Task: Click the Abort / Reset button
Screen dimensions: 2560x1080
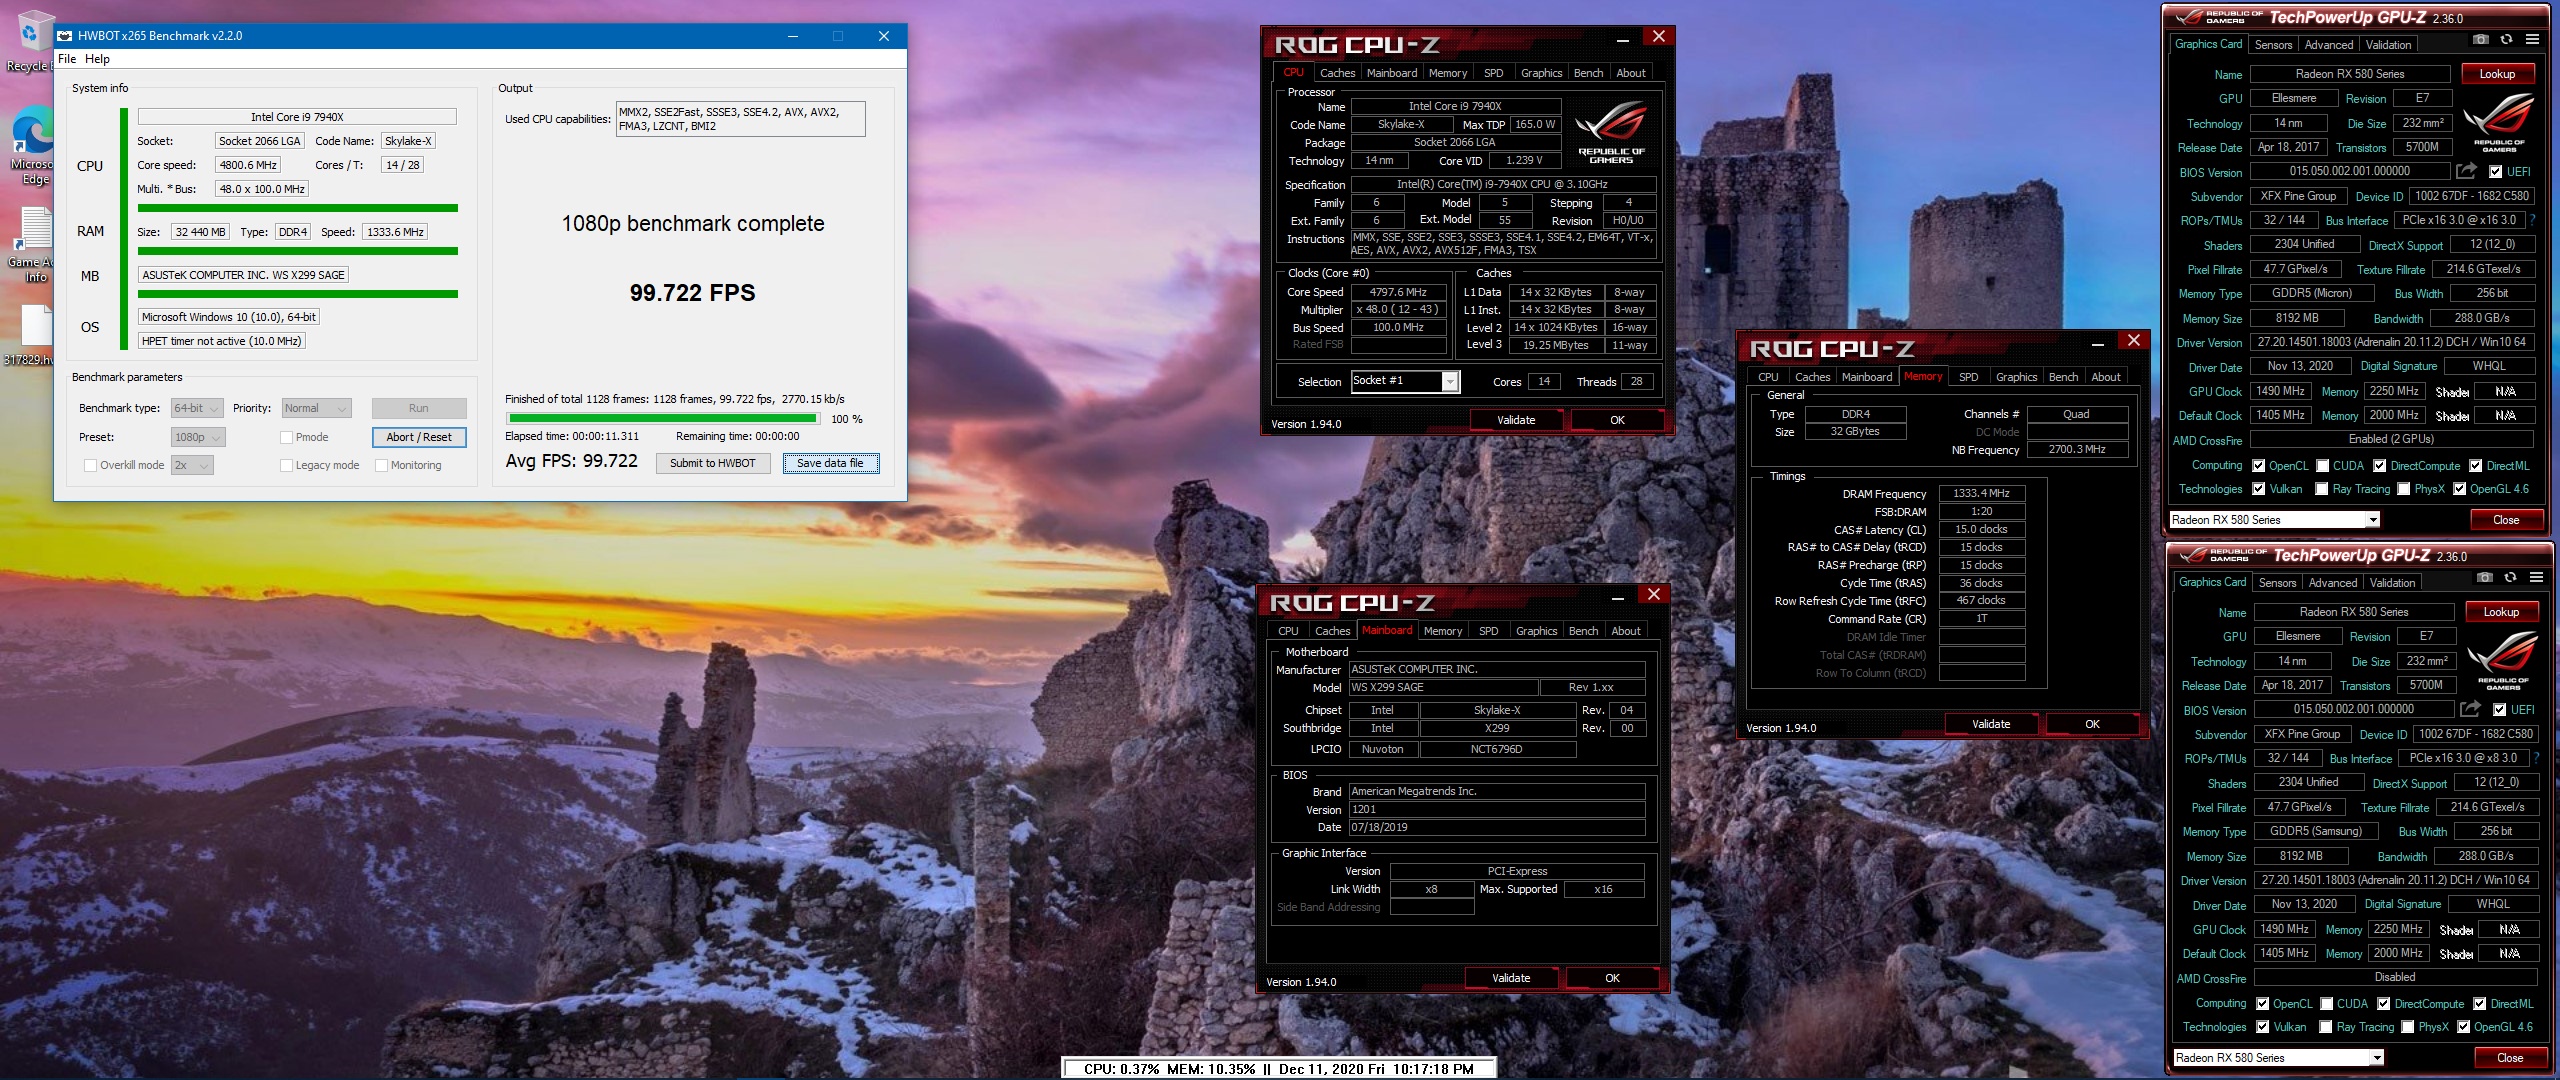Action: (x=419, y=437)
